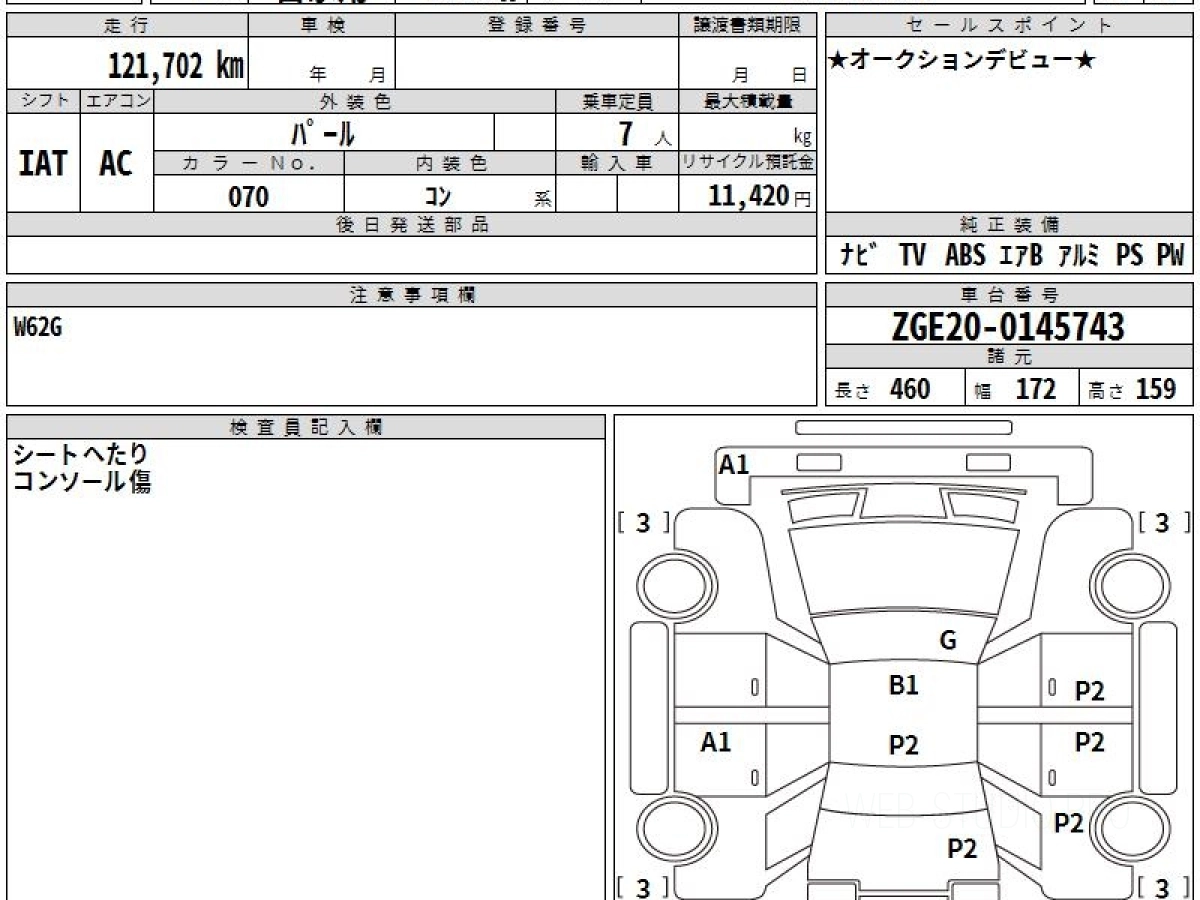Click the TV equipment entry

click(x=912, y=256)
